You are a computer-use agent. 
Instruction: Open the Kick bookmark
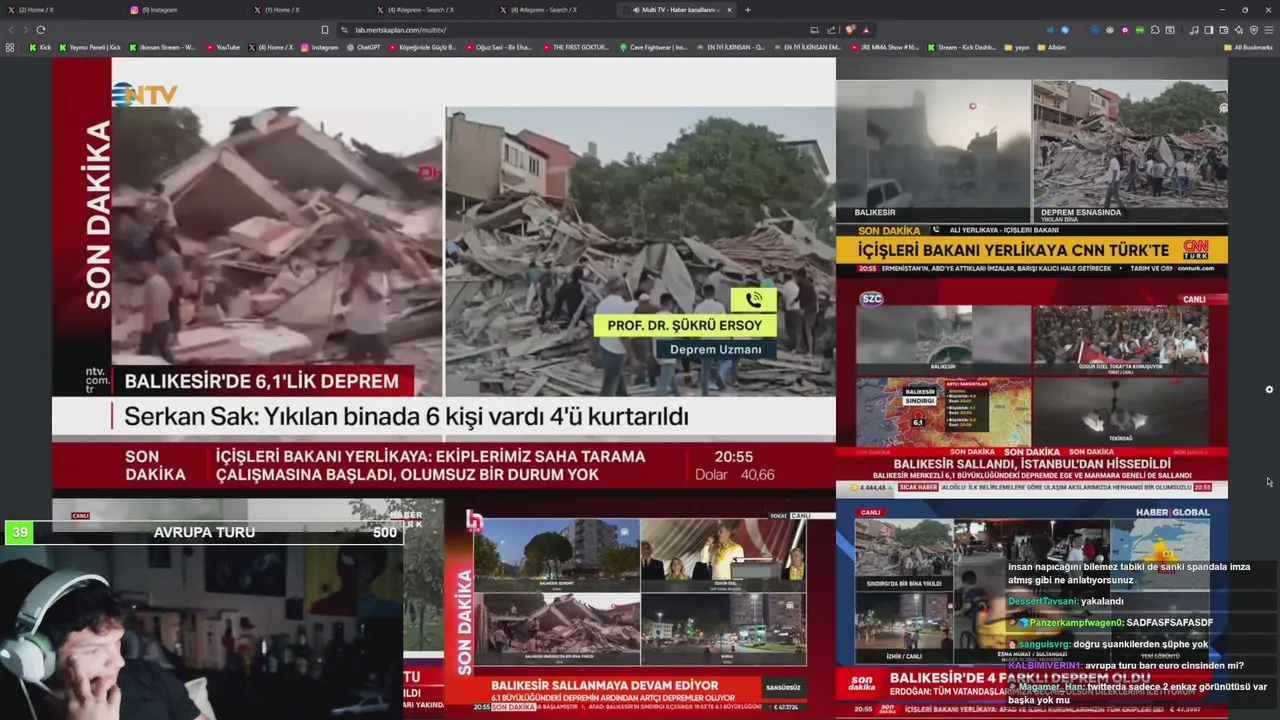(40, 47)
